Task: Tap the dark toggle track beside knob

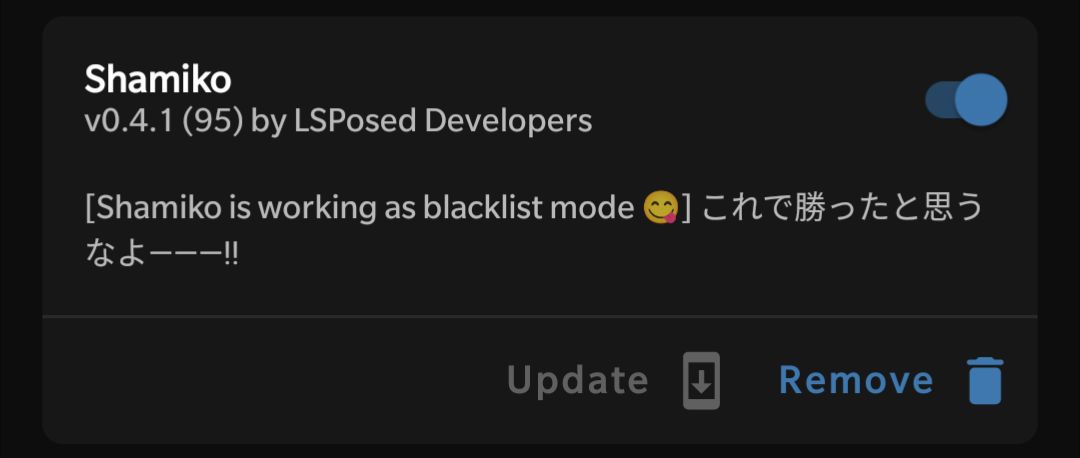Action: (x=939, y=100)
